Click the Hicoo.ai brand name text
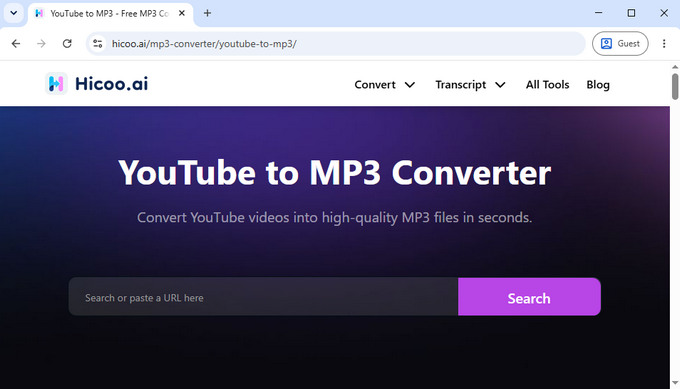Viewport: 680px width, 389px height. click(x=111, y=84)
